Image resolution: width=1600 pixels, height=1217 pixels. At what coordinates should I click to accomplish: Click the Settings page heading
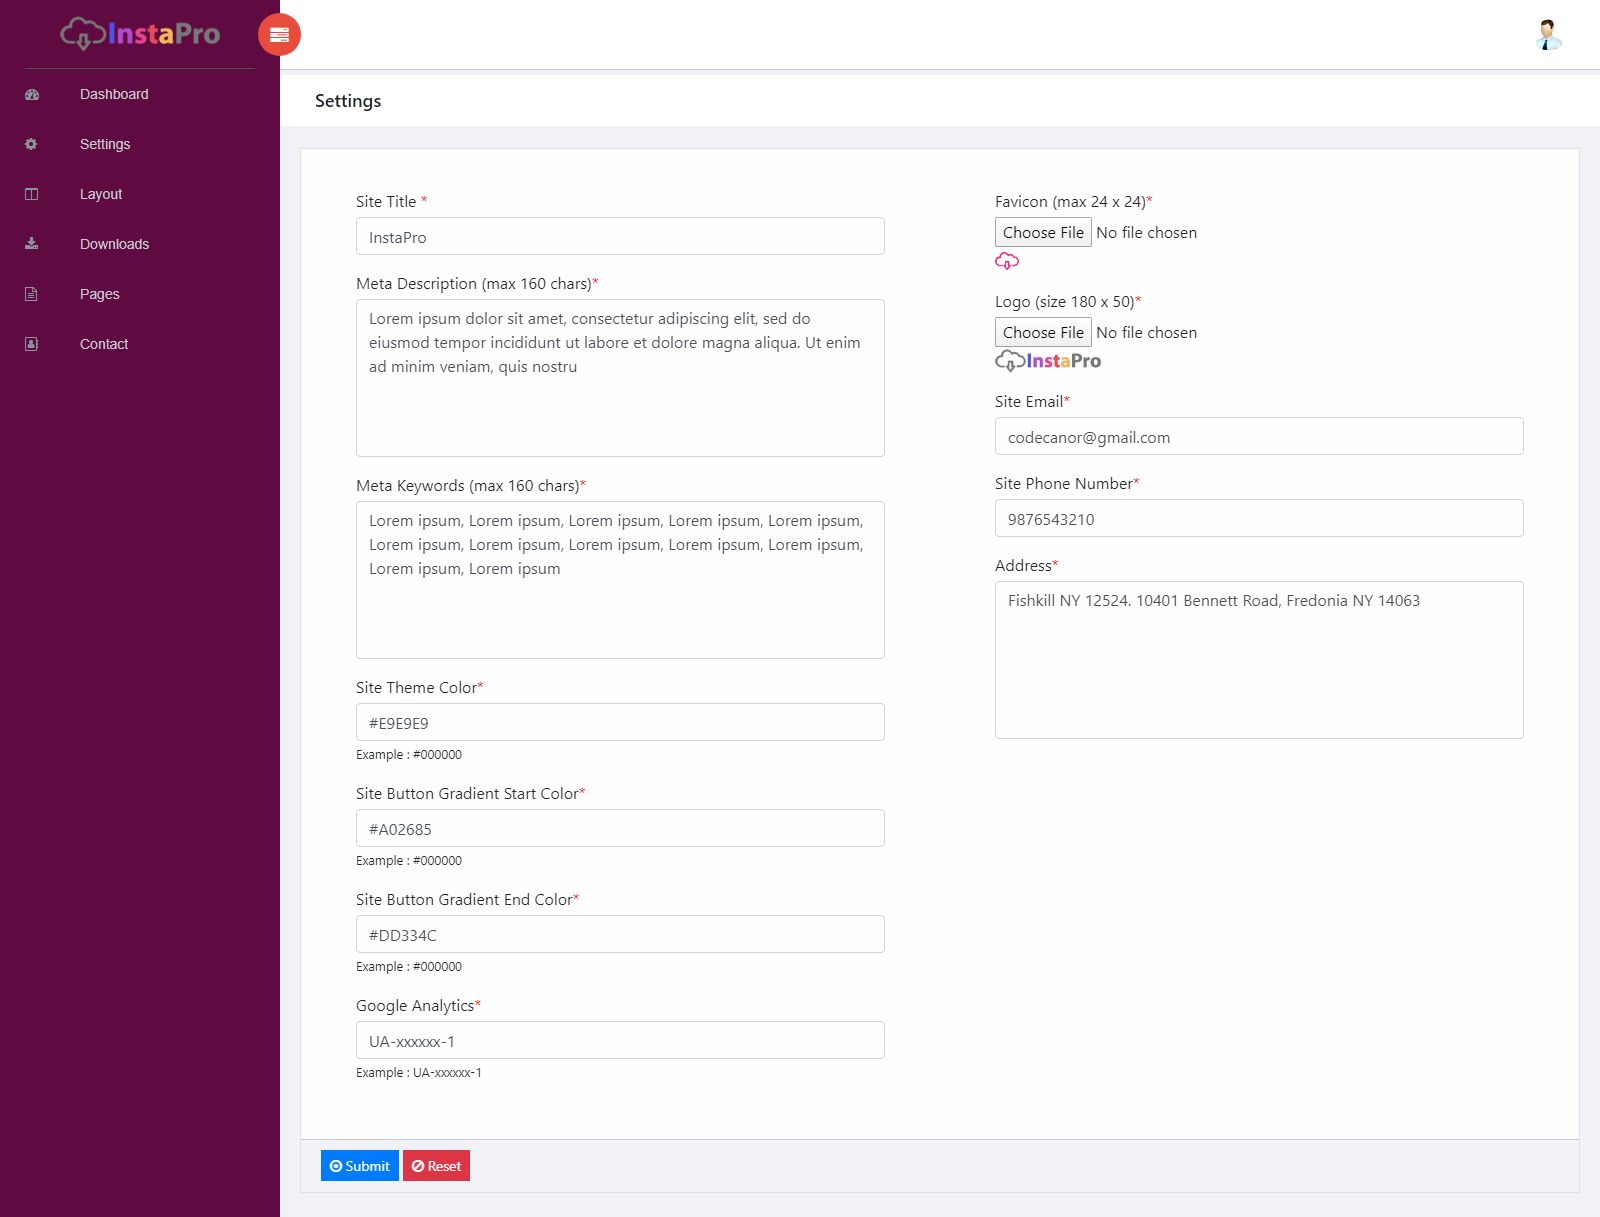(348, 101)
